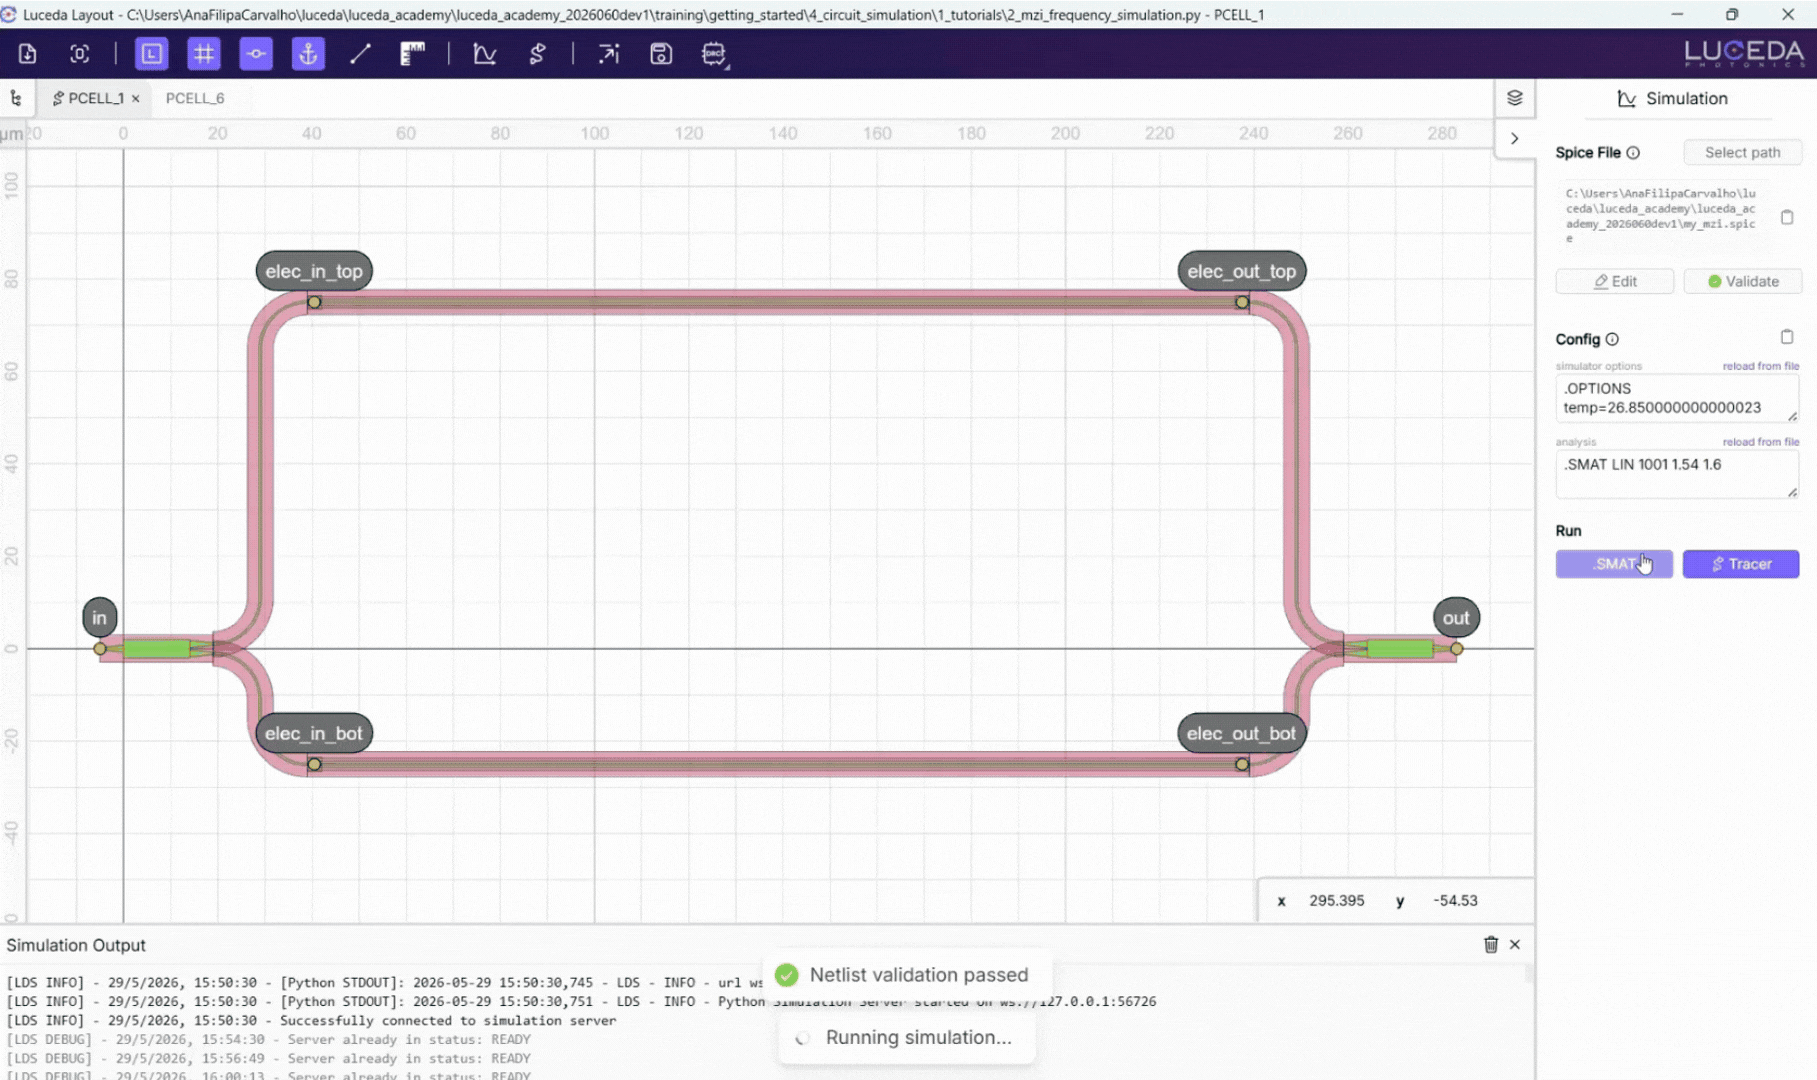Toggle the ports display button
The image size is (1817, 1080).
tap(256, 54)
